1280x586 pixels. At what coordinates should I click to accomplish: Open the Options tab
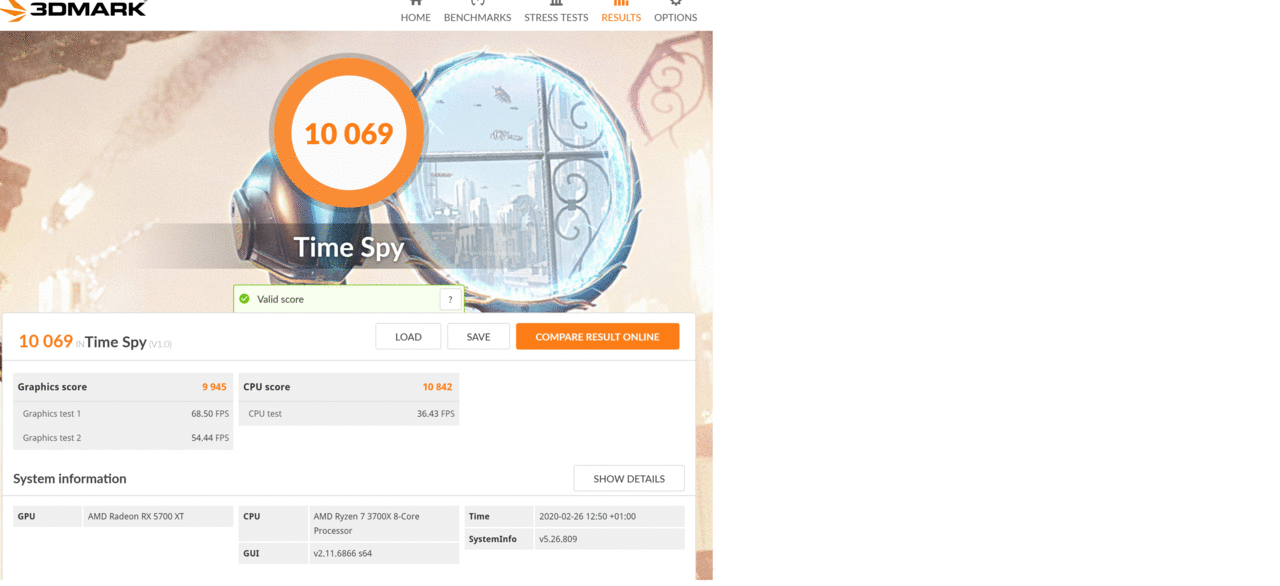pos(676,17)
